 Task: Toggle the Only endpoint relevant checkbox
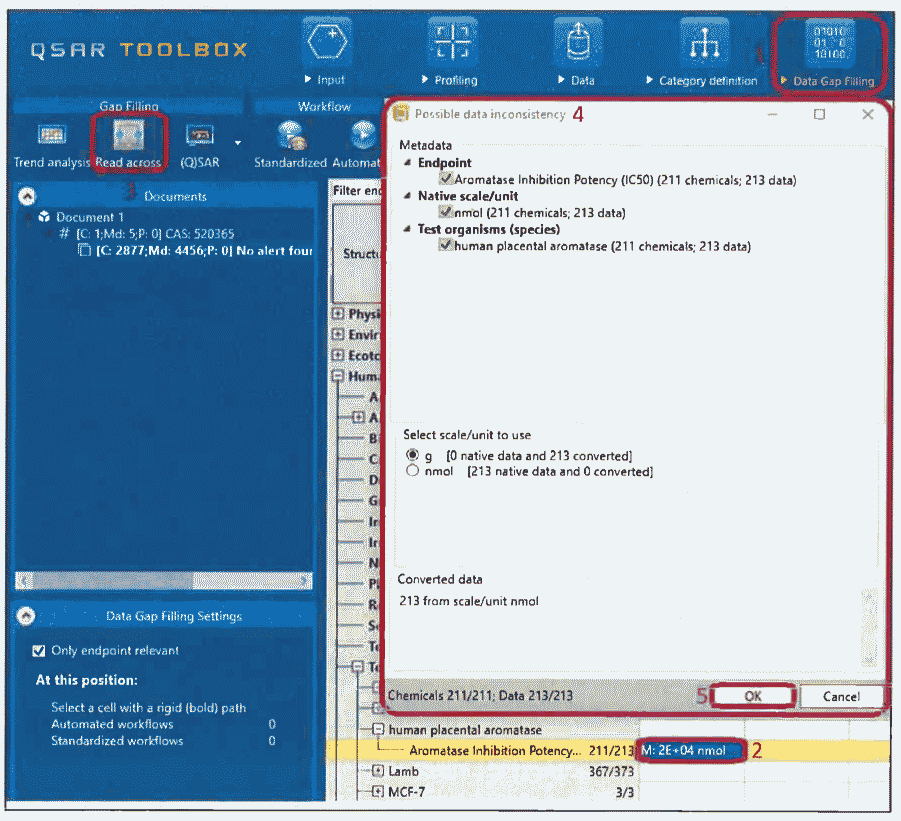click(x=39, y=651)
